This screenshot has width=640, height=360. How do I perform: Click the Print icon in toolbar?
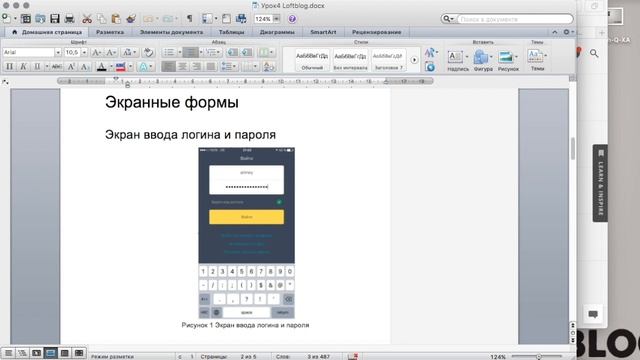[69, 19]
